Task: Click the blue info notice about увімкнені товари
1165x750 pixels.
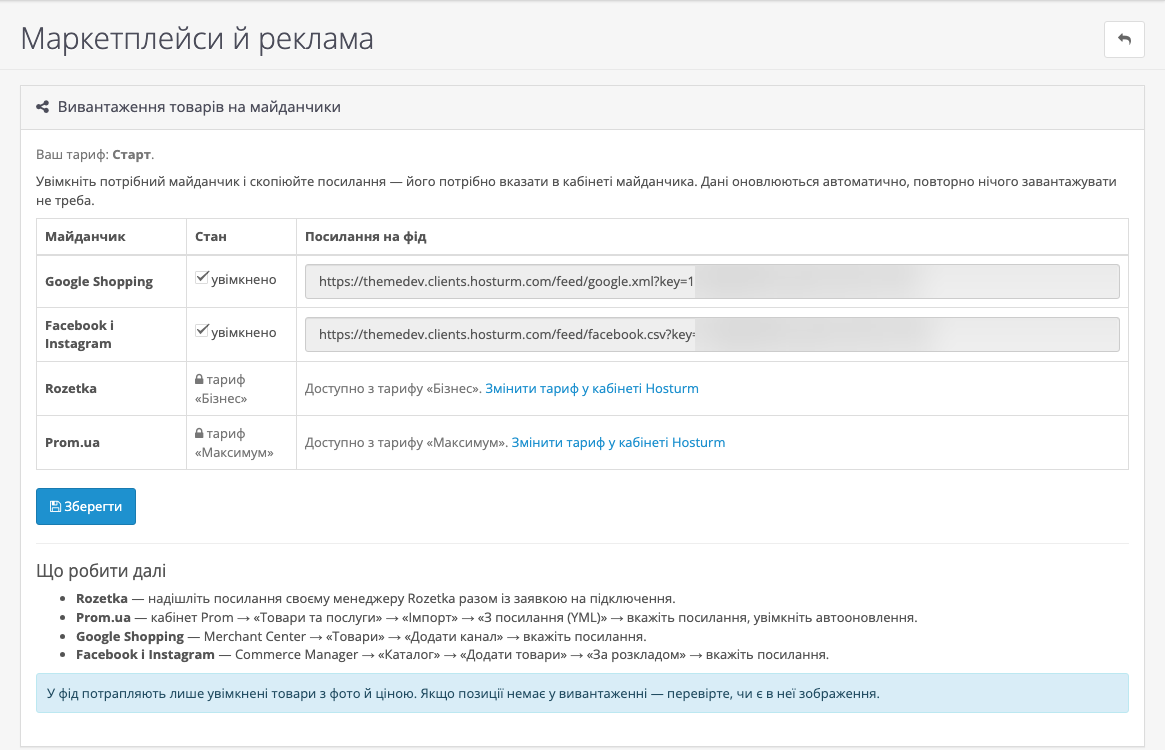Action: click(582, 694)
